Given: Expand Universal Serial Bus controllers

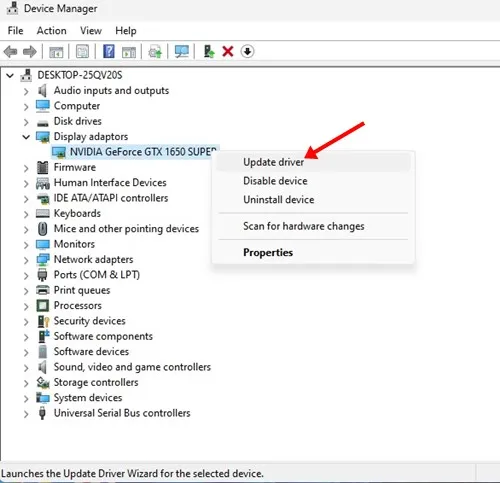Looking at the screenshot, I should point(26,414).
